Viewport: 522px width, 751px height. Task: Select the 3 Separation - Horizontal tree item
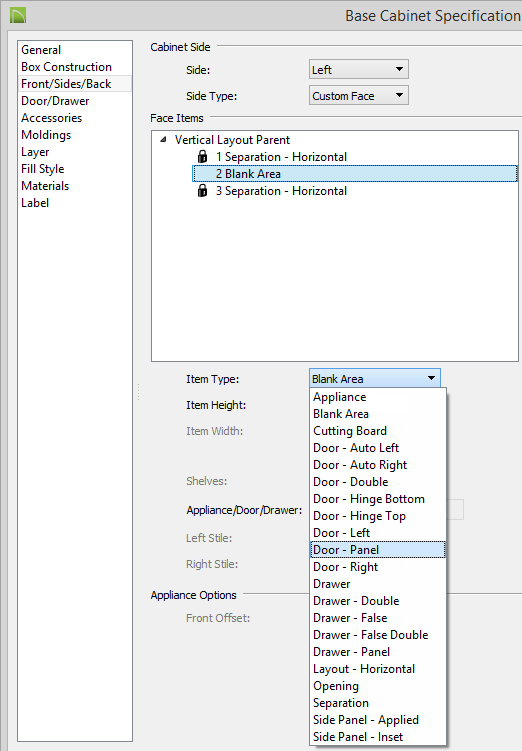click(x=281, y=191)
